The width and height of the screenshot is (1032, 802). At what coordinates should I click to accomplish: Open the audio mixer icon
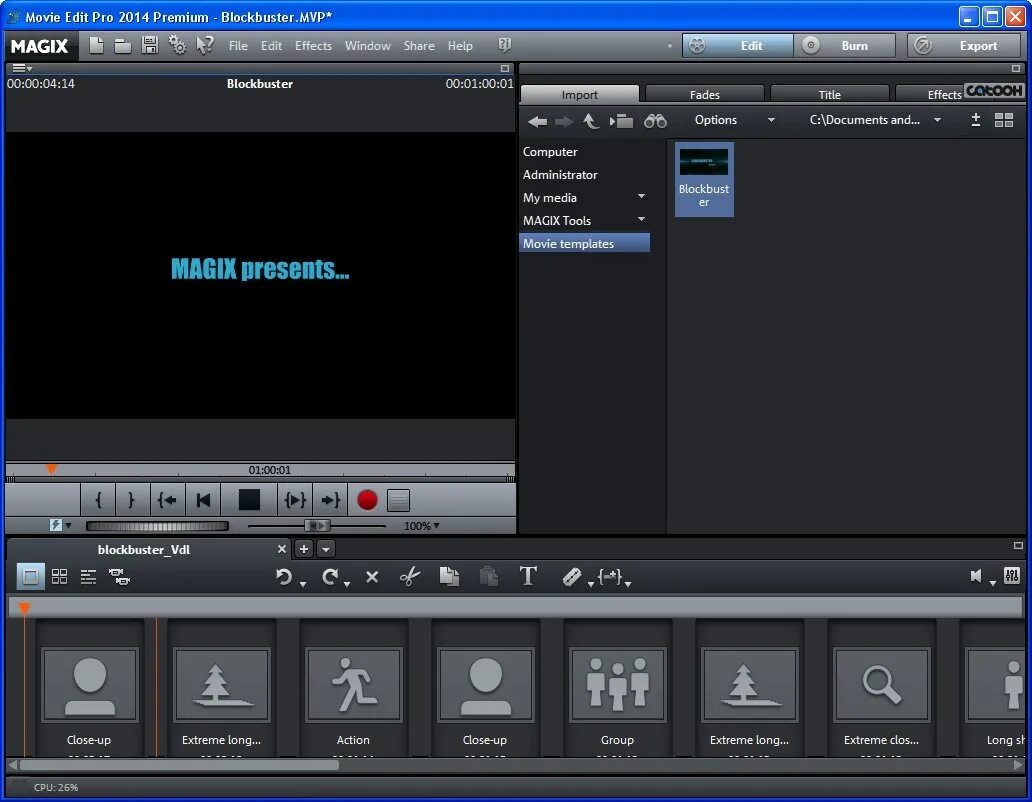pyautogui.click(x=1012, y=576)
